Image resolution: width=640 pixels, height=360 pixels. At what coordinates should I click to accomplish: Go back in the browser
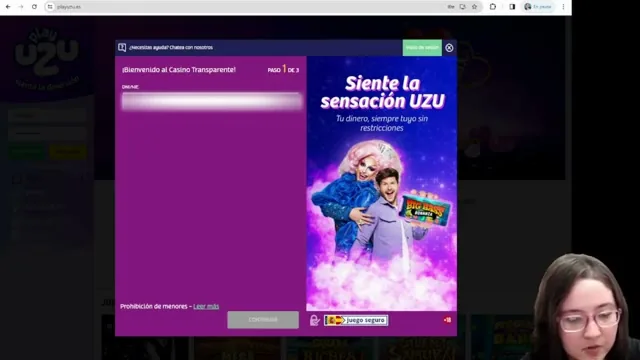pos(8,7)
